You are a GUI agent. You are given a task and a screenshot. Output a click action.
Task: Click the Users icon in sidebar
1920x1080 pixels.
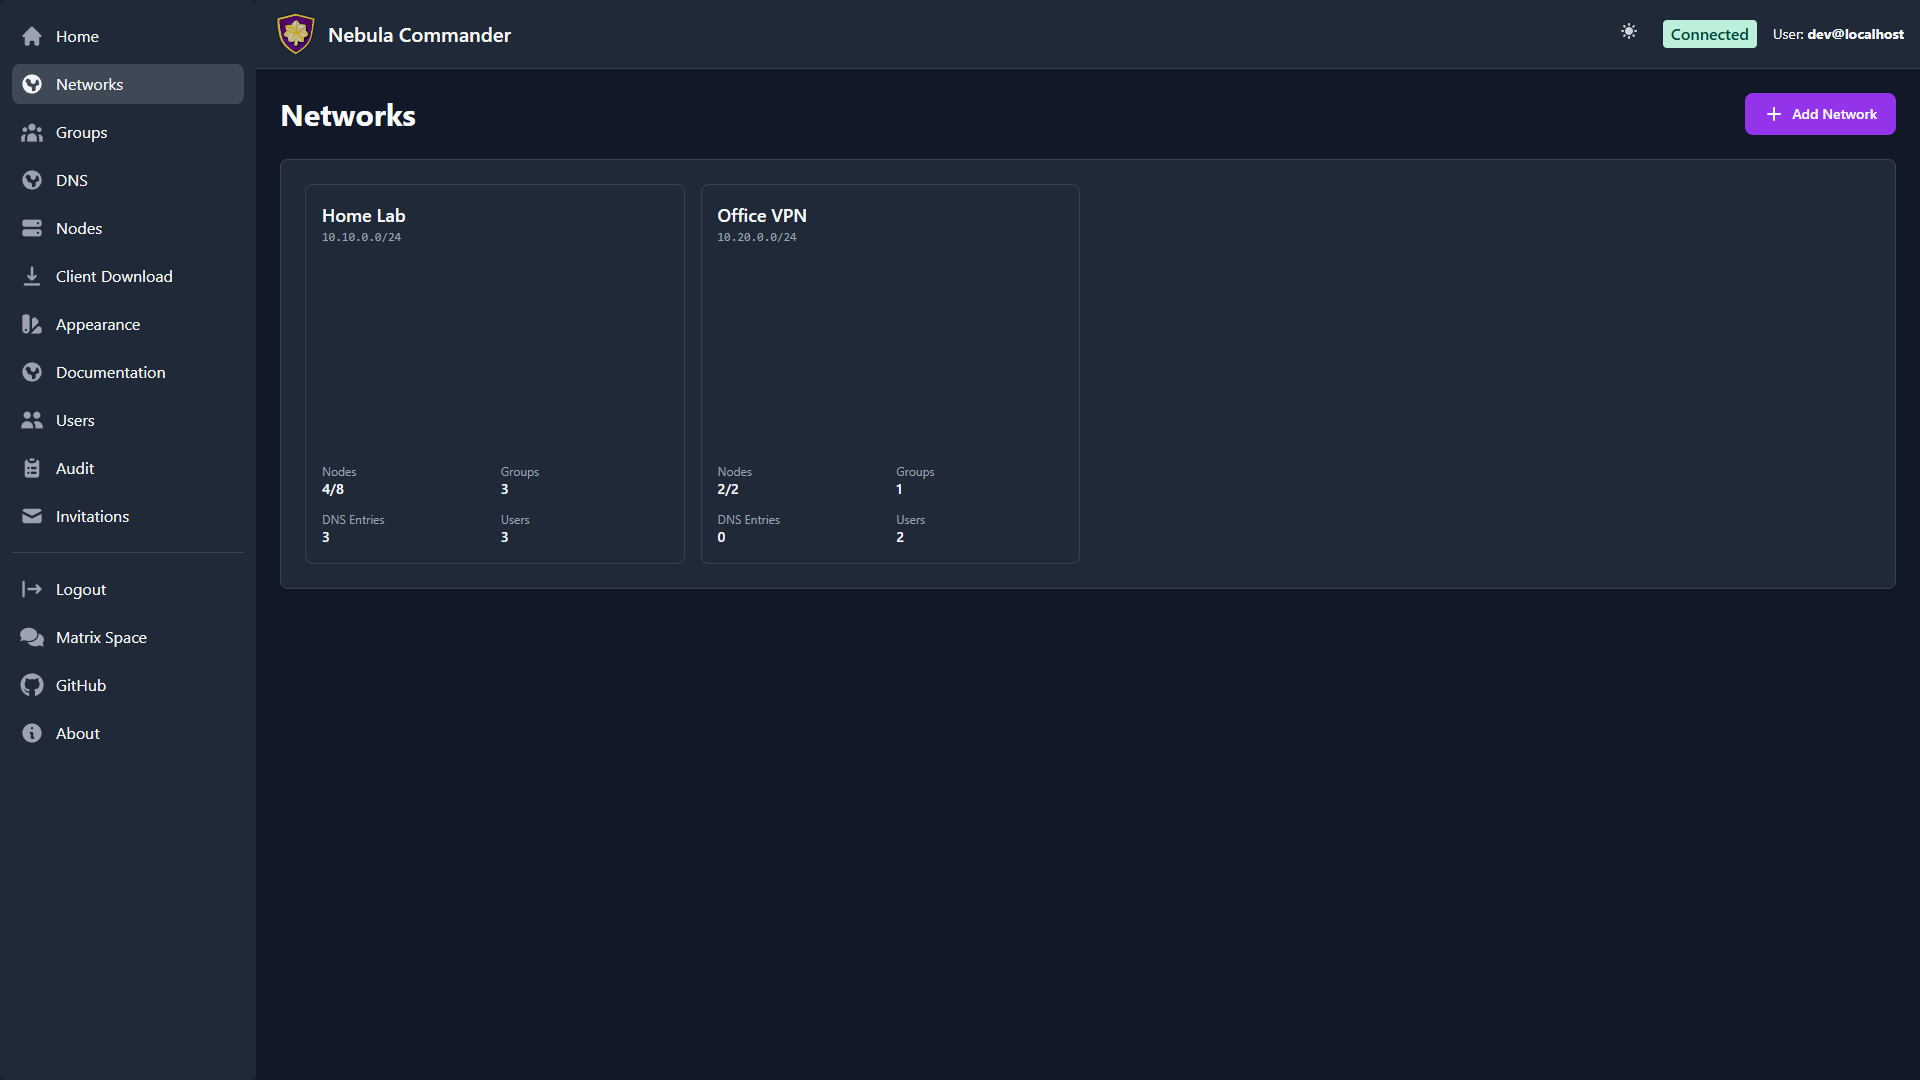coord(32,420)
